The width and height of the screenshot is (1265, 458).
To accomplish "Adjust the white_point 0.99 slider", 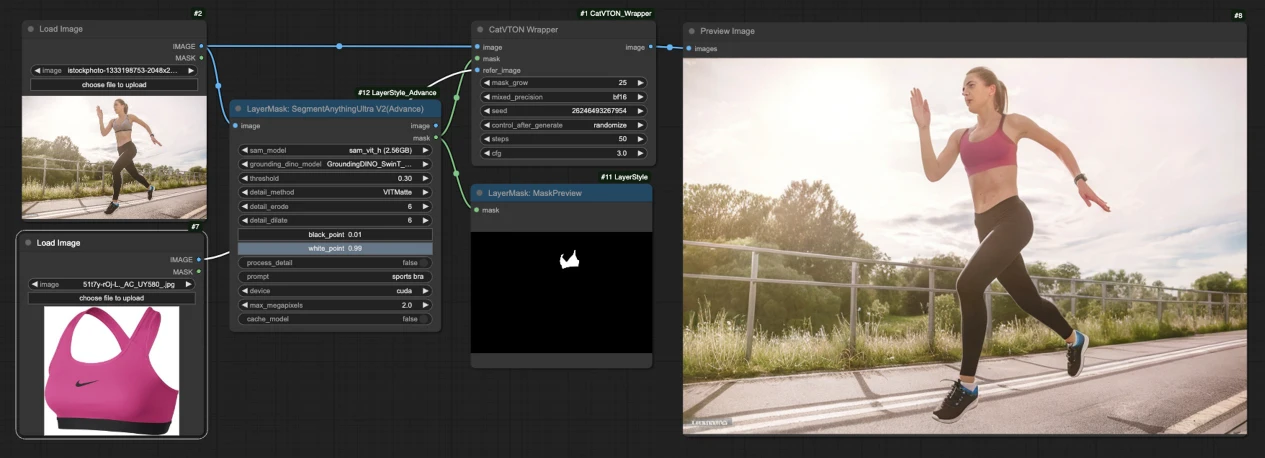I will (335, 248).
